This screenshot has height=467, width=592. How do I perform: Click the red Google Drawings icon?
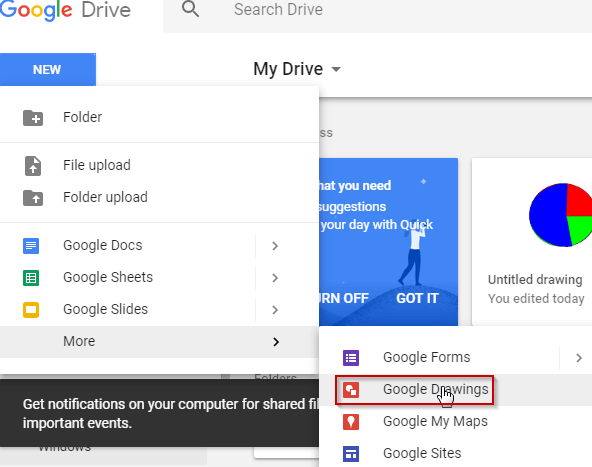[x=351, y=390]
